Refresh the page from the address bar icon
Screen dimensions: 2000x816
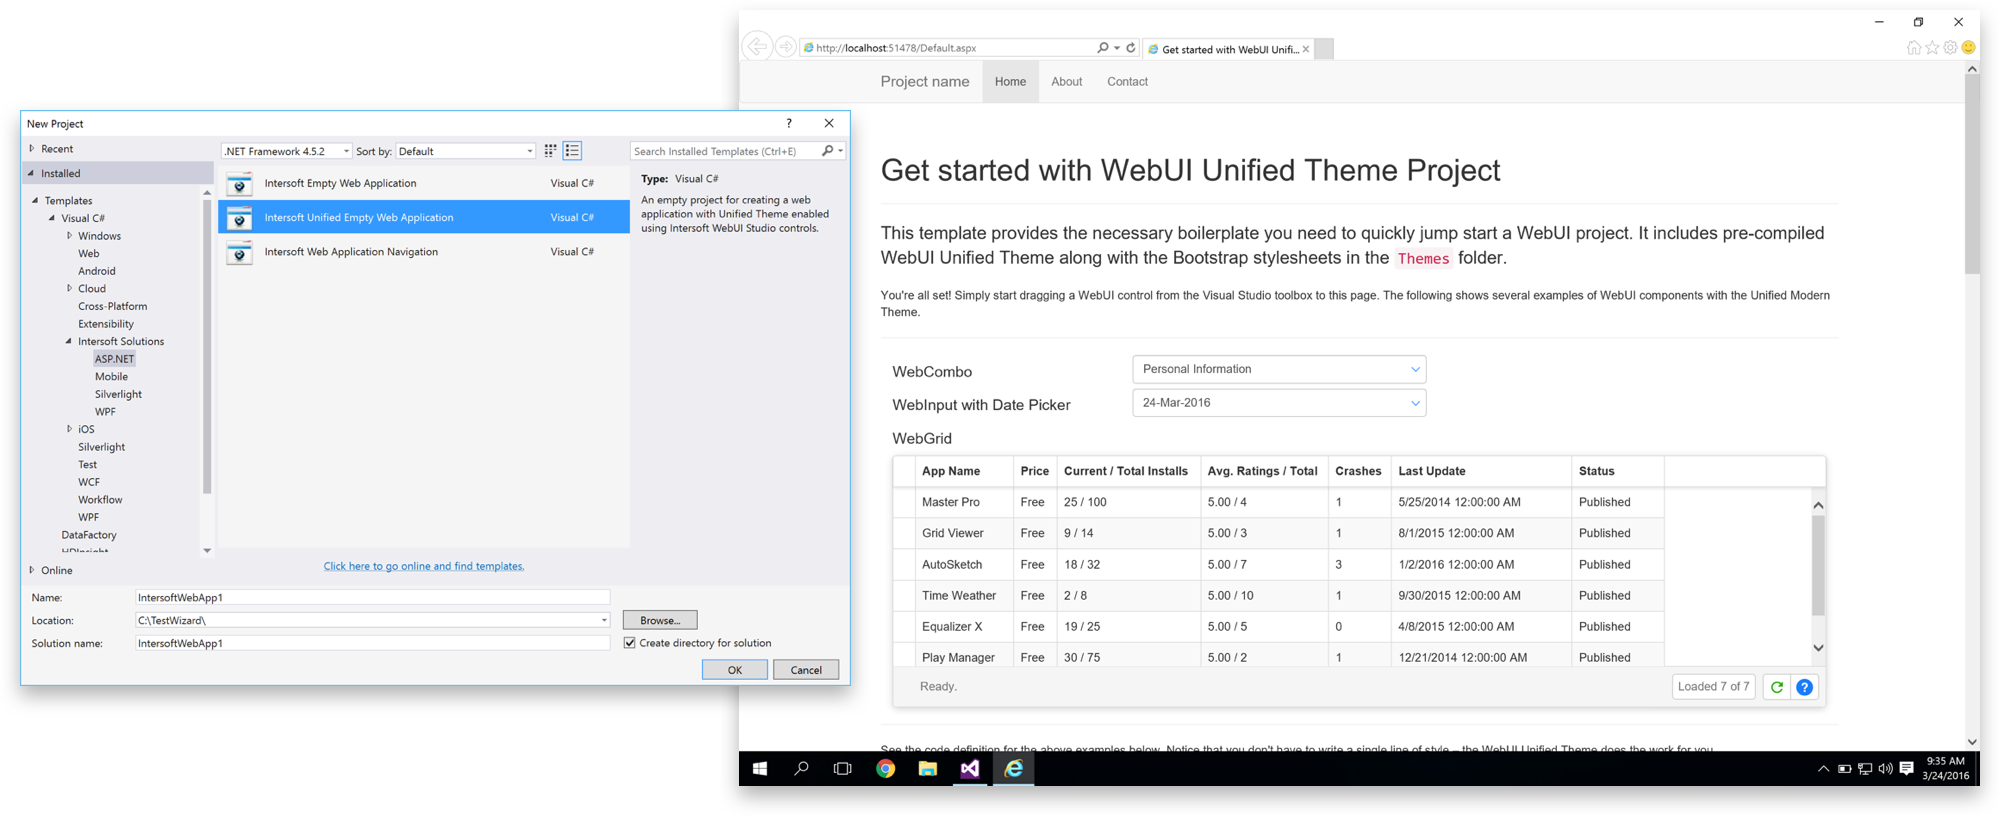click(1131, 47)
